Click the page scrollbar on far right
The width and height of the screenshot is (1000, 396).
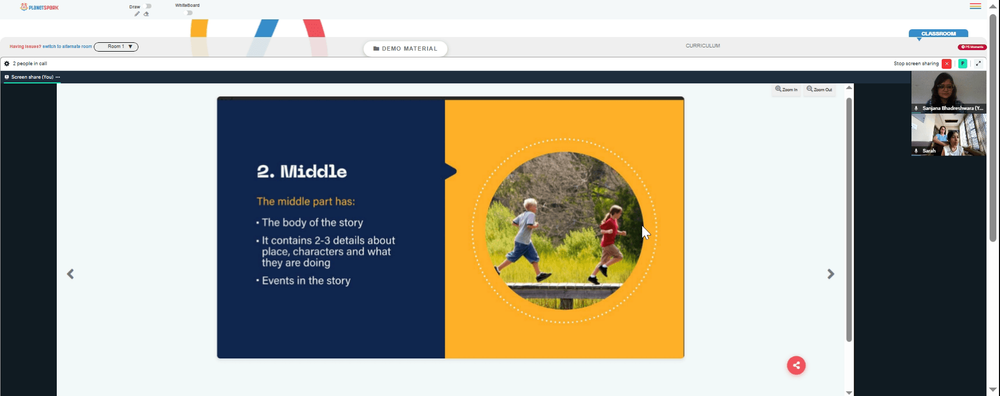[992, 128]
